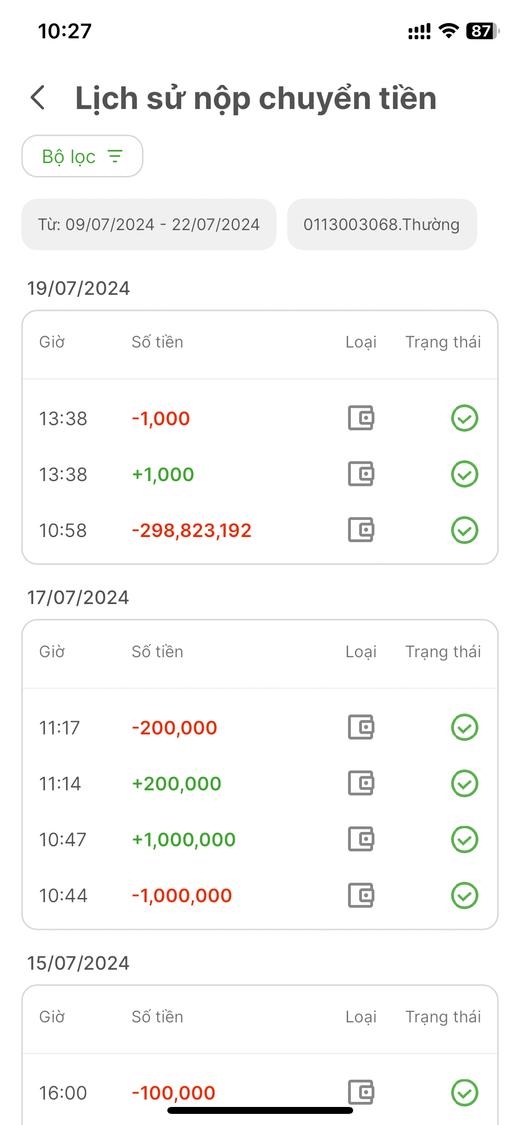
Task: Select the +200,000 transaction at 11:14
Action: (260, 783)
